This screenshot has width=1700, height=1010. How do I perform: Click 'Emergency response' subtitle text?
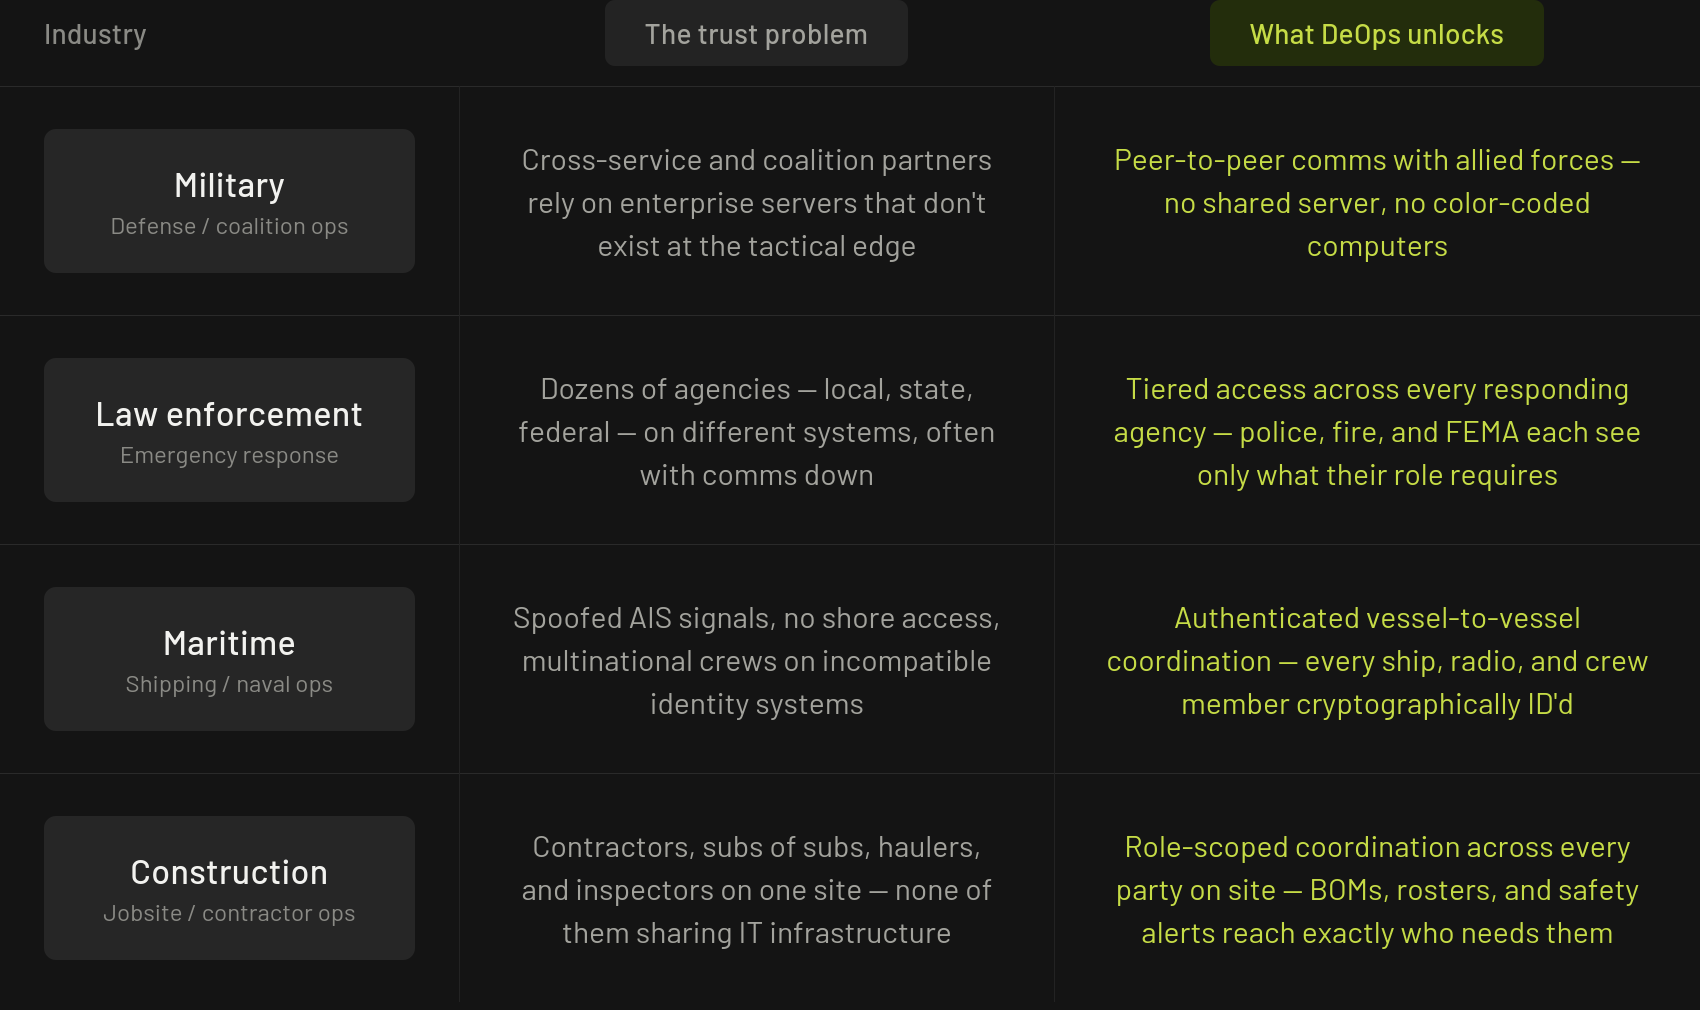pos(229,456)
